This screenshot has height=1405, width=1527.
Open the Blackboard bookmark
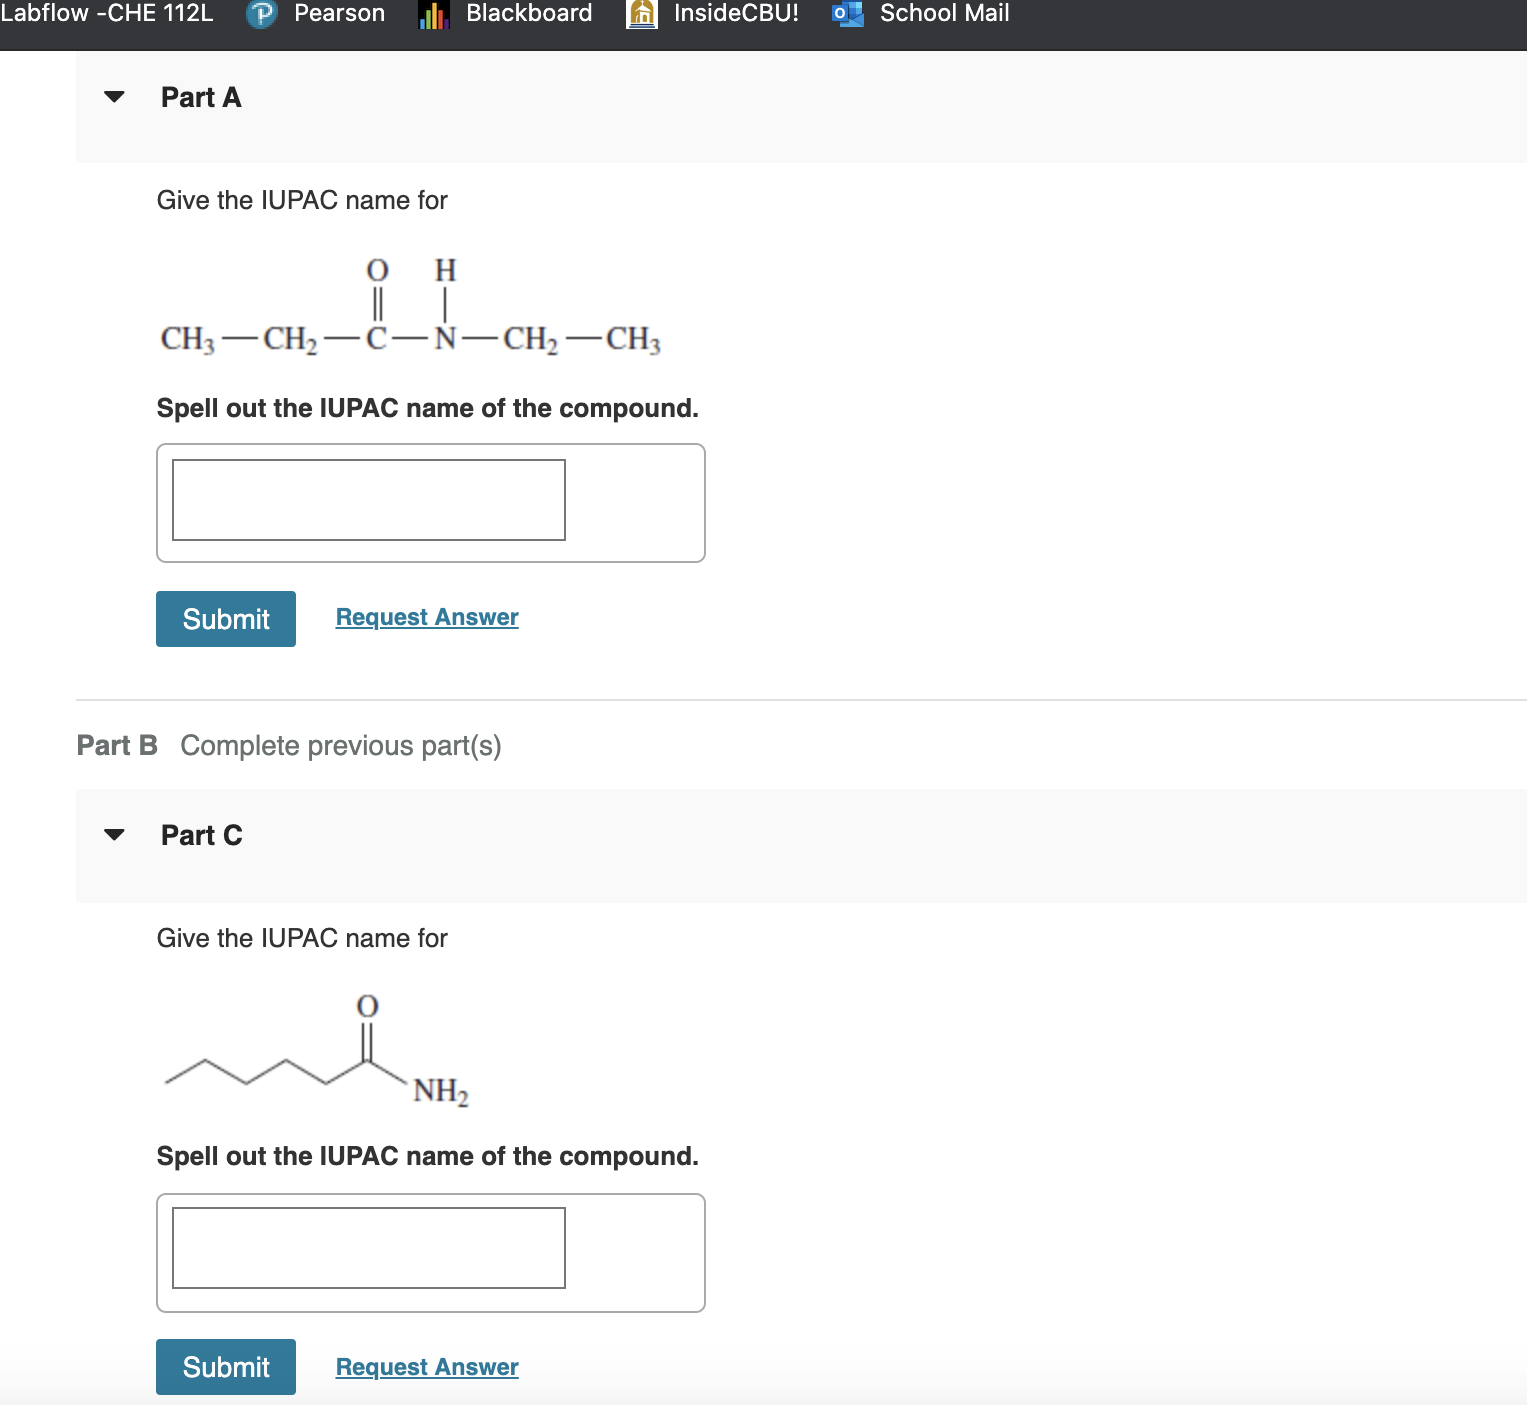pos(529,14)
